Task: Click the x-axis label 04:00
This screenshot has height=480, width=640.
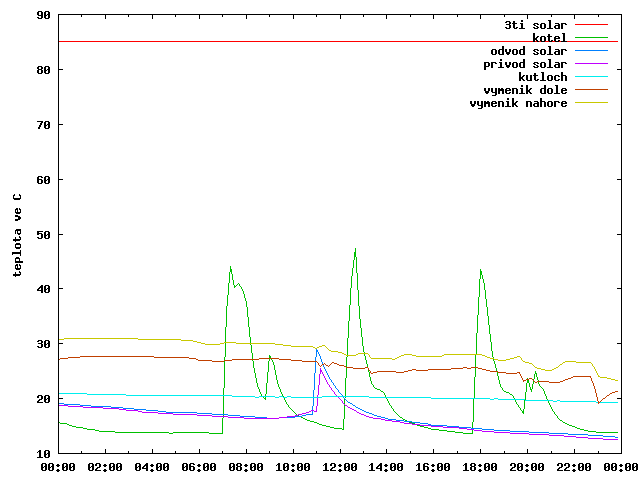Action: point(152,467)
